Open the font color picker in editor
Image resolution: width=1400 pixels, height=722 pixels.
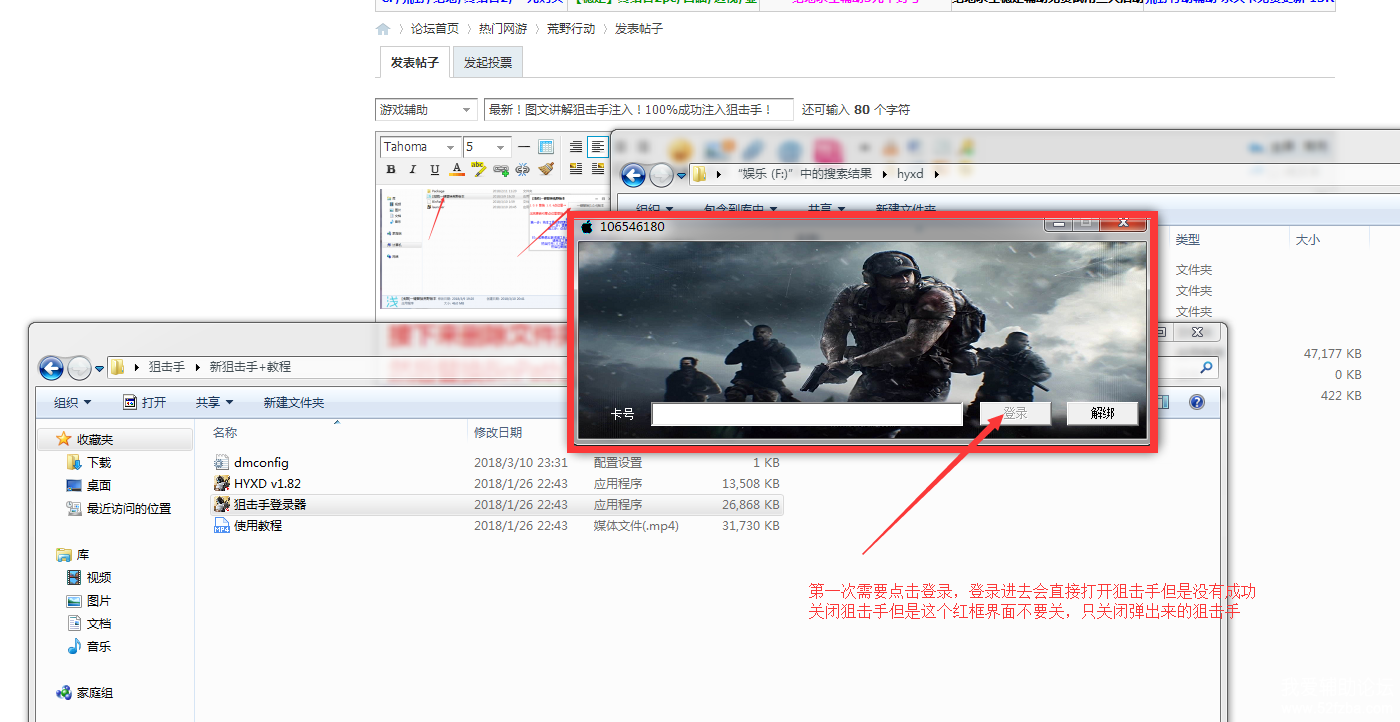[457, 170]
